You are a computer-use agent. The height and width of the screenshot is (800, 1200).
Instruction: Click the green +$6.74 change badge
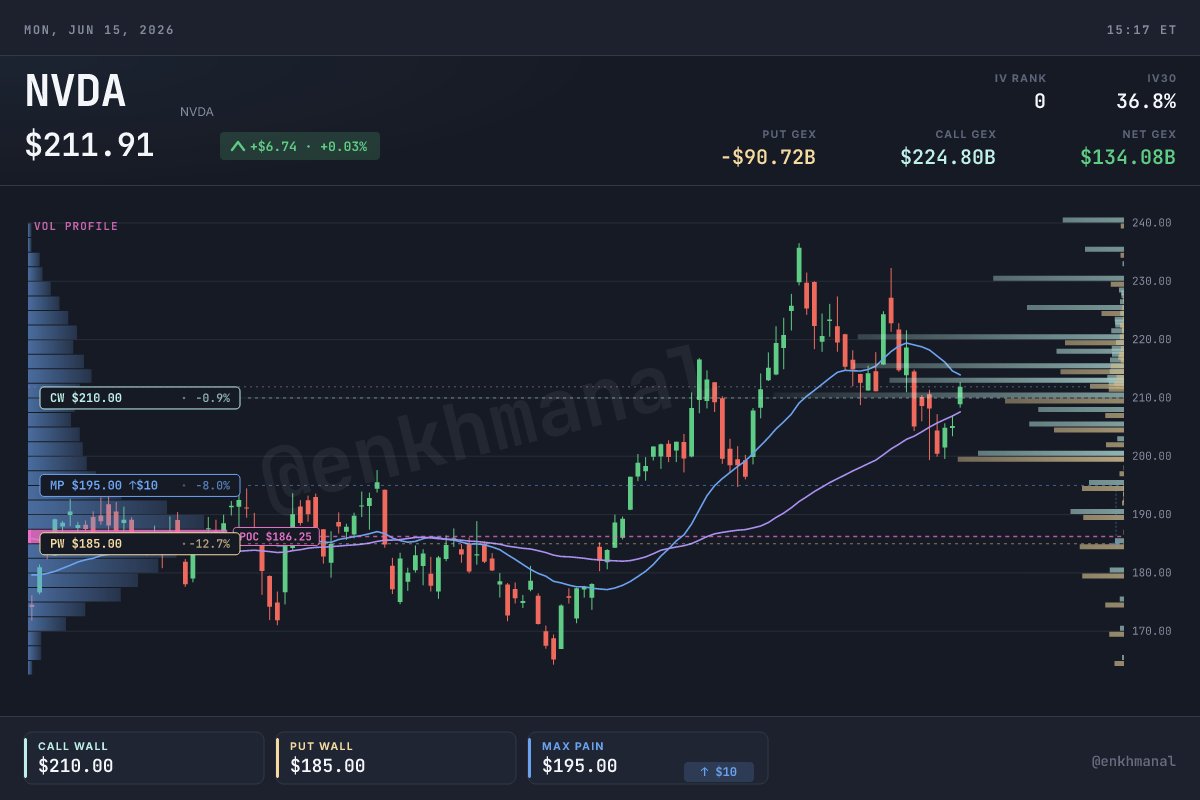300,146
